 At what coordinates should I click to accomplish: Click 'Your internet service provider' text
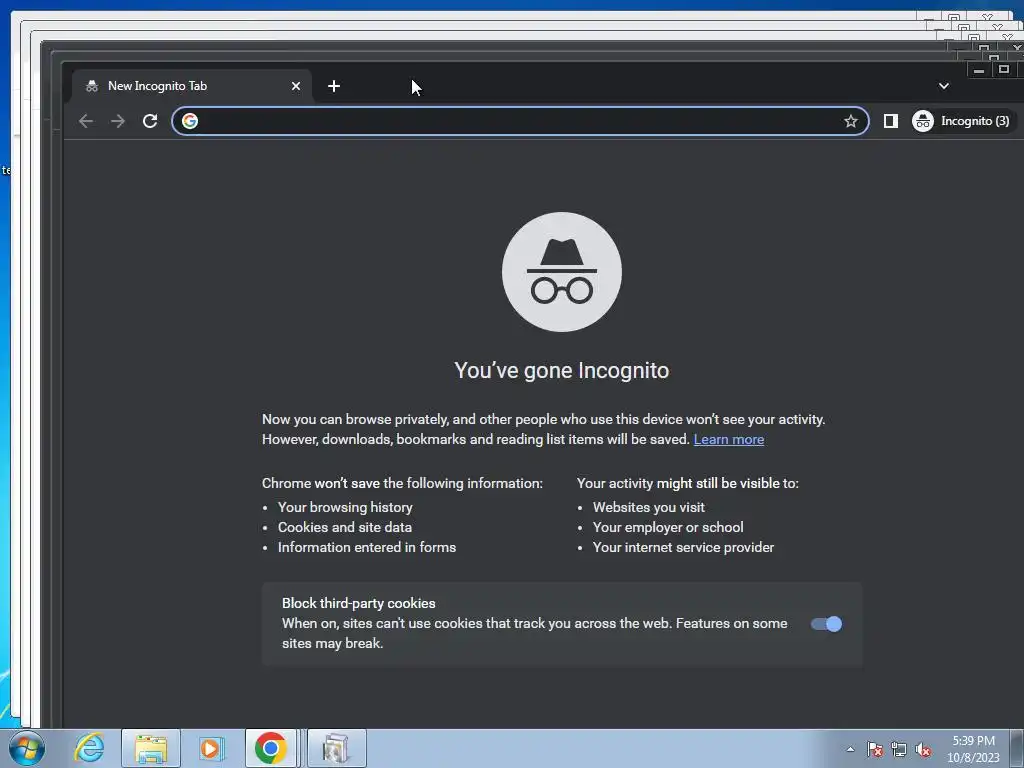click(683, 547)
